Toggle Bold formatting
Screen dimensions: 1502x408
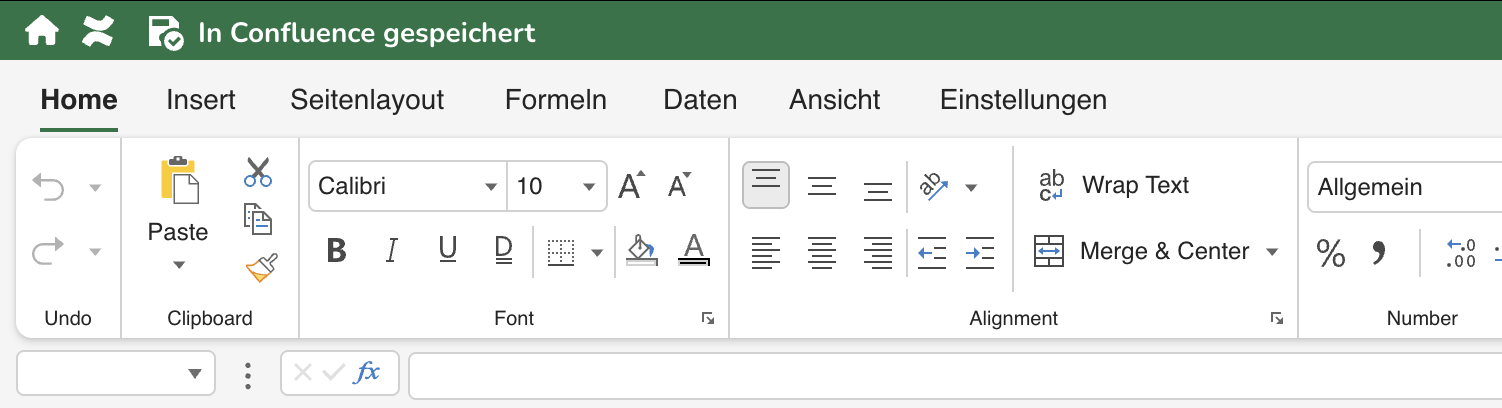pyautogui.click(x=336, y=251)
